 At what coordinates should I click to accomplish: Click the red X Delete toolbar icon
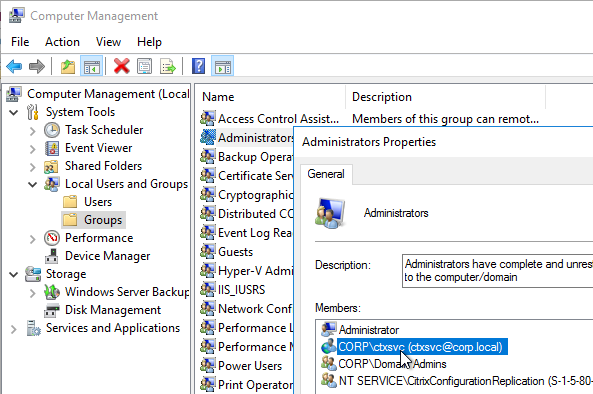122,67
